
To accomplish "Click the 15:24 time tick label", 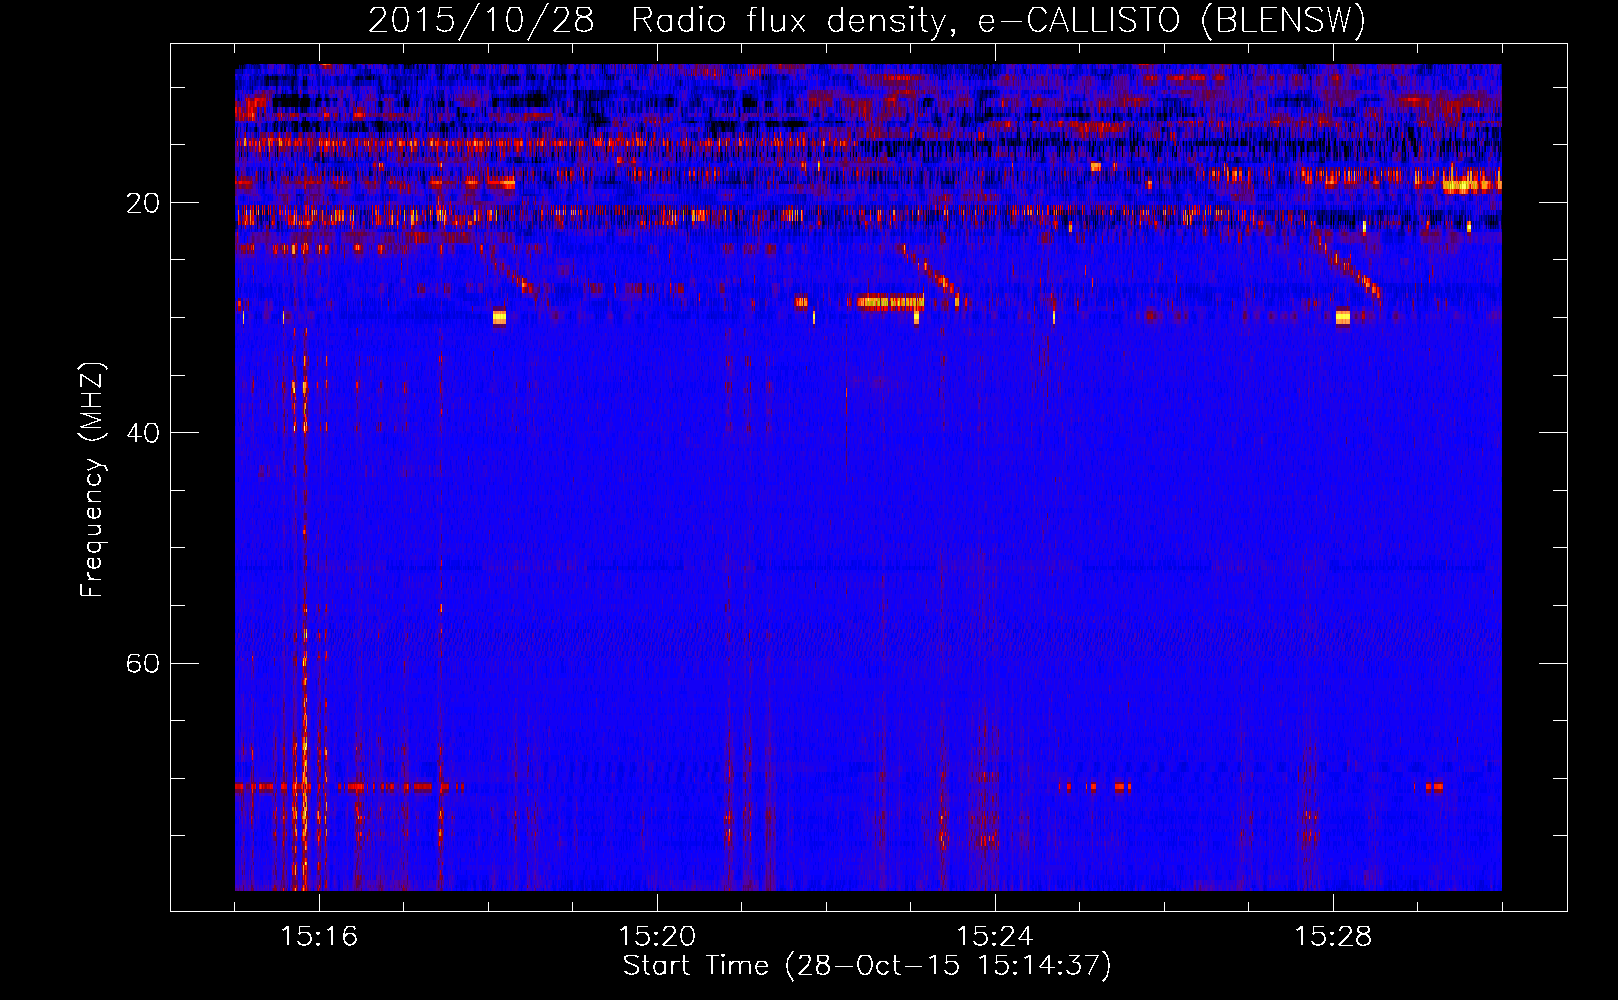I will pyautogui.click(x=995, y=936).
